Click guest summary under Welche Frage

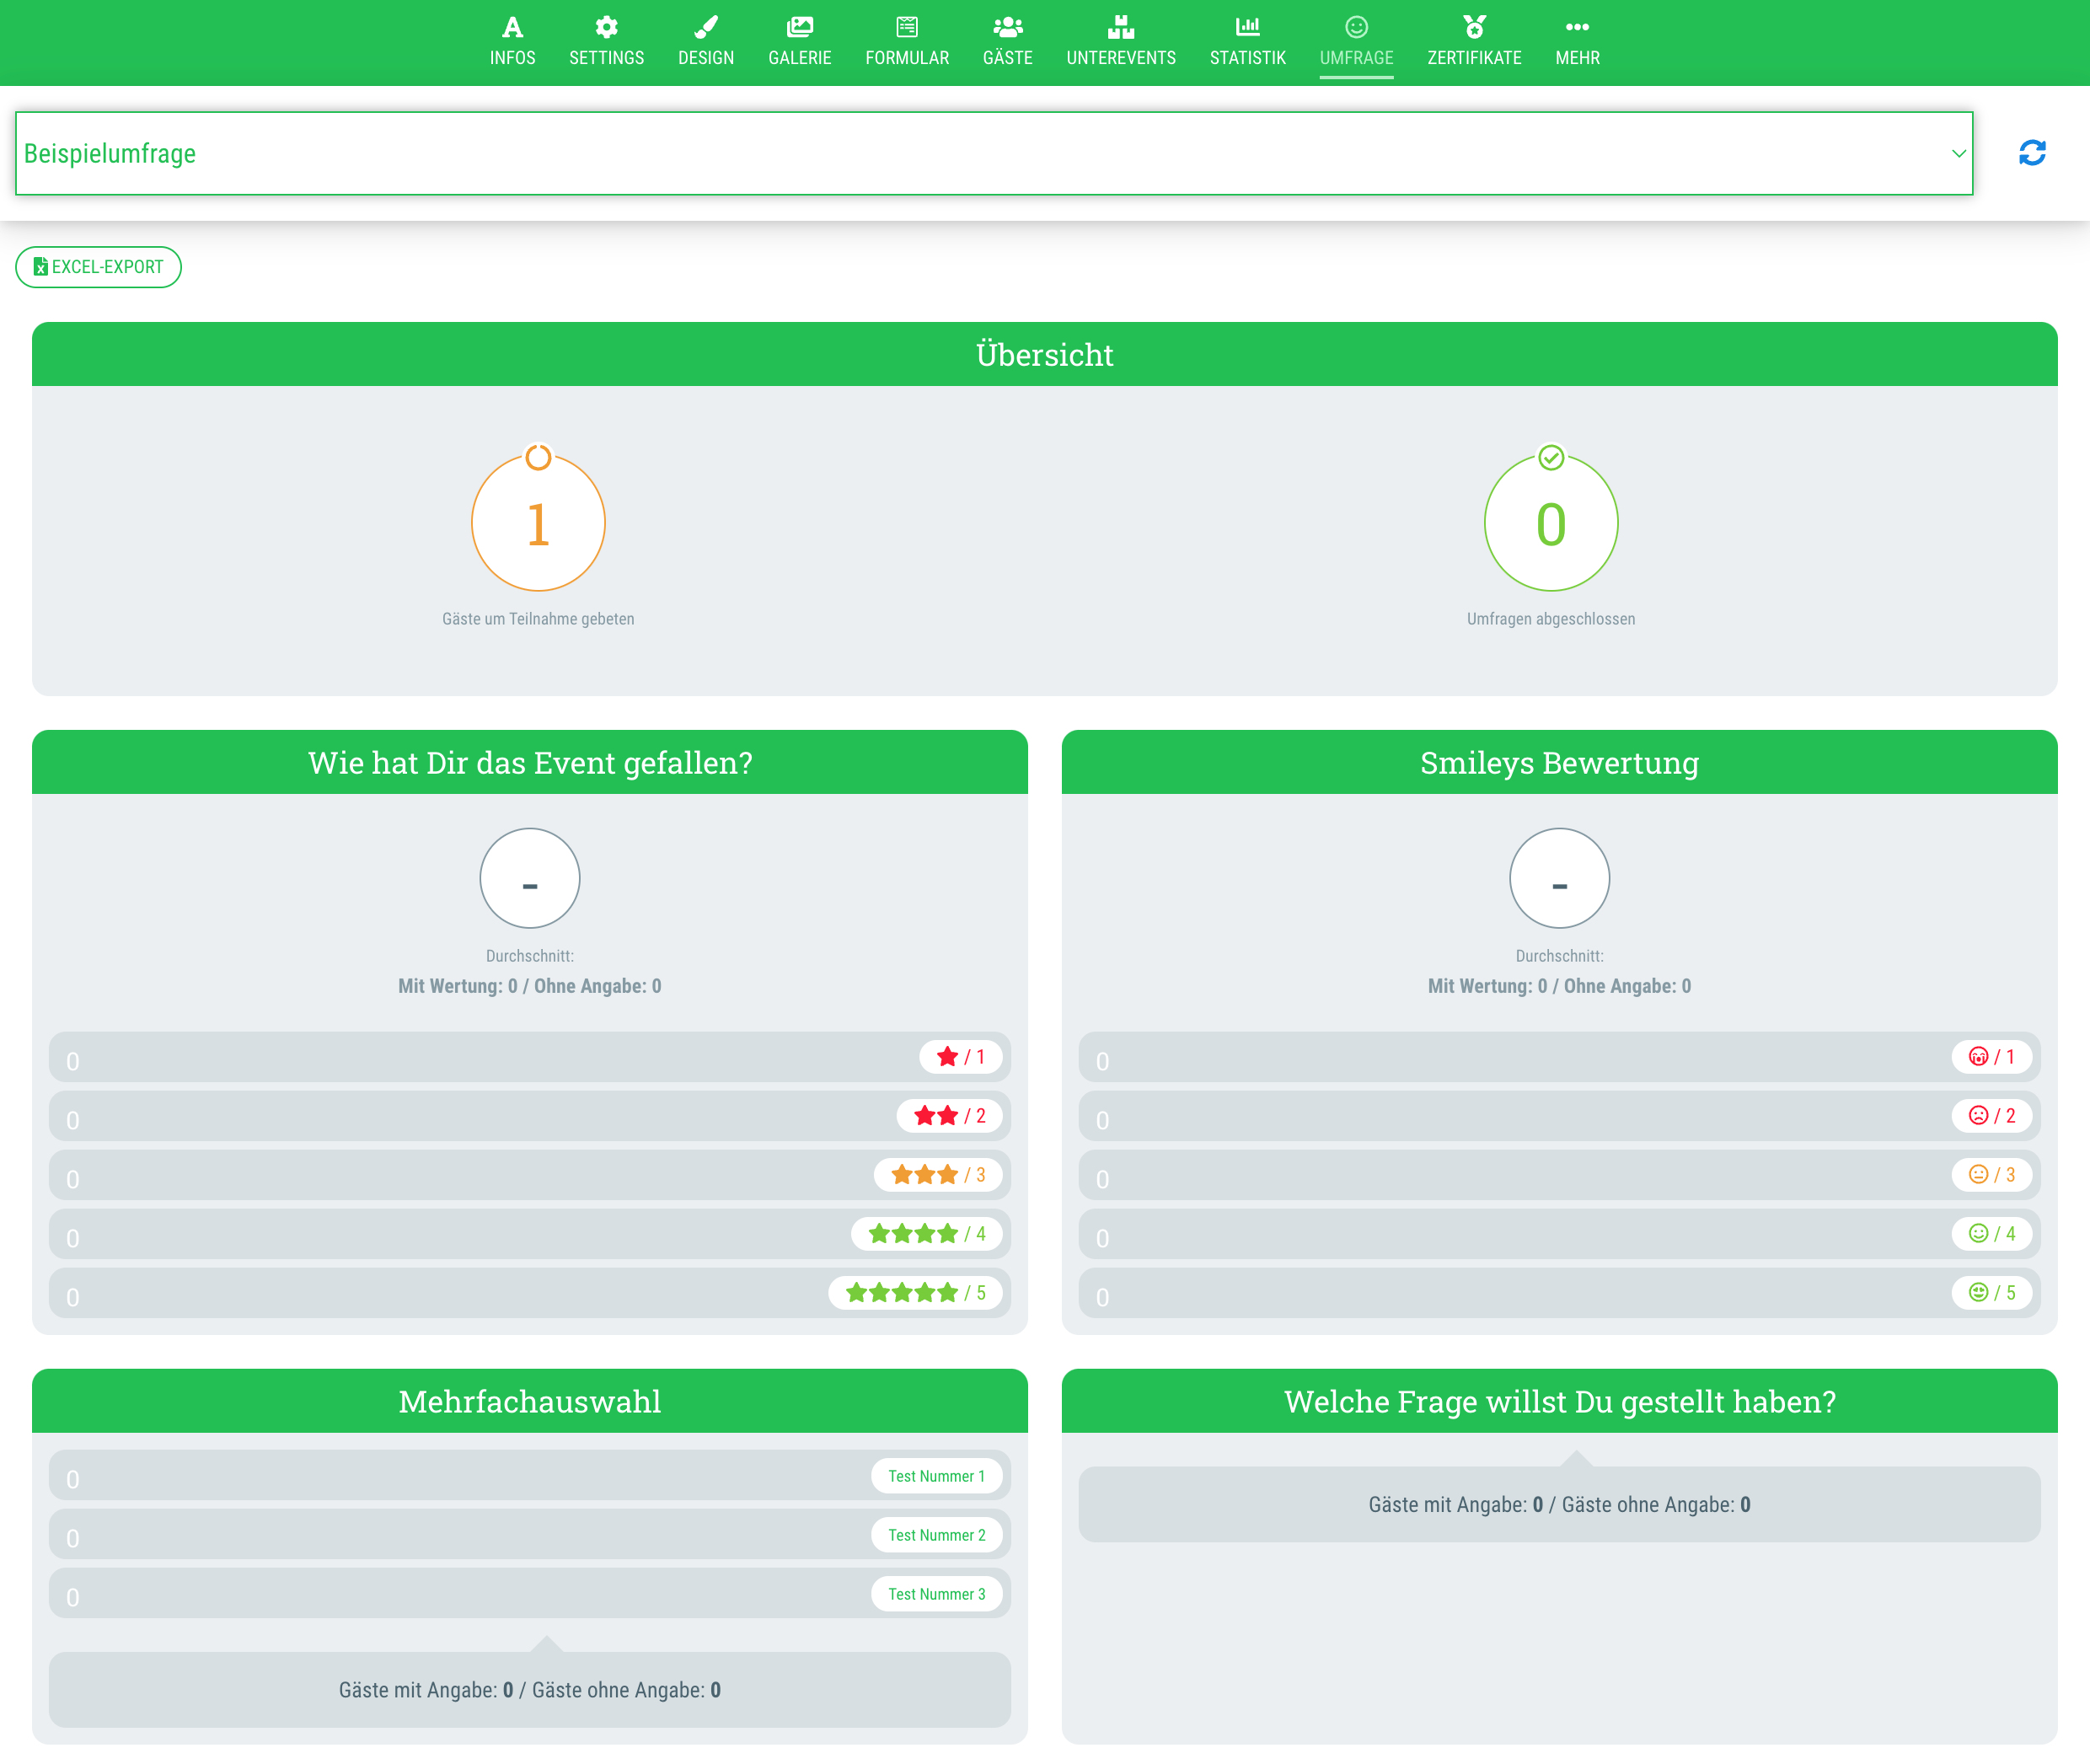coord(1559,1505)
